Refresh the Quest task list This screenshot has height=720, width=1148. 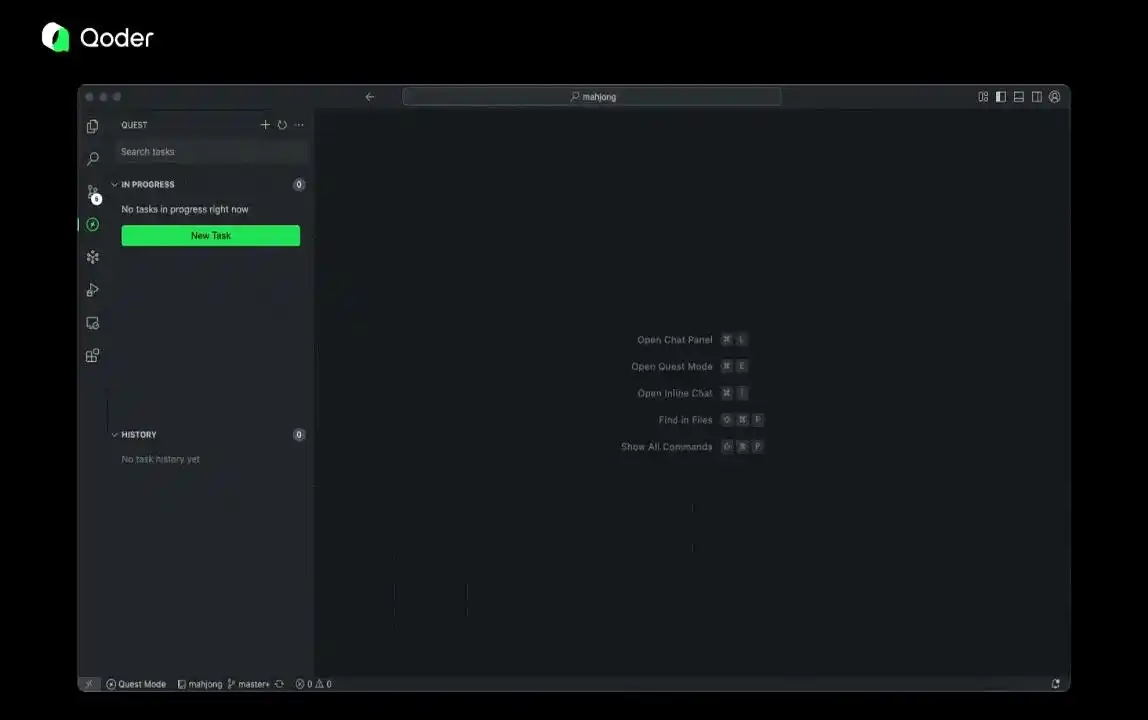tap(282, 125)
